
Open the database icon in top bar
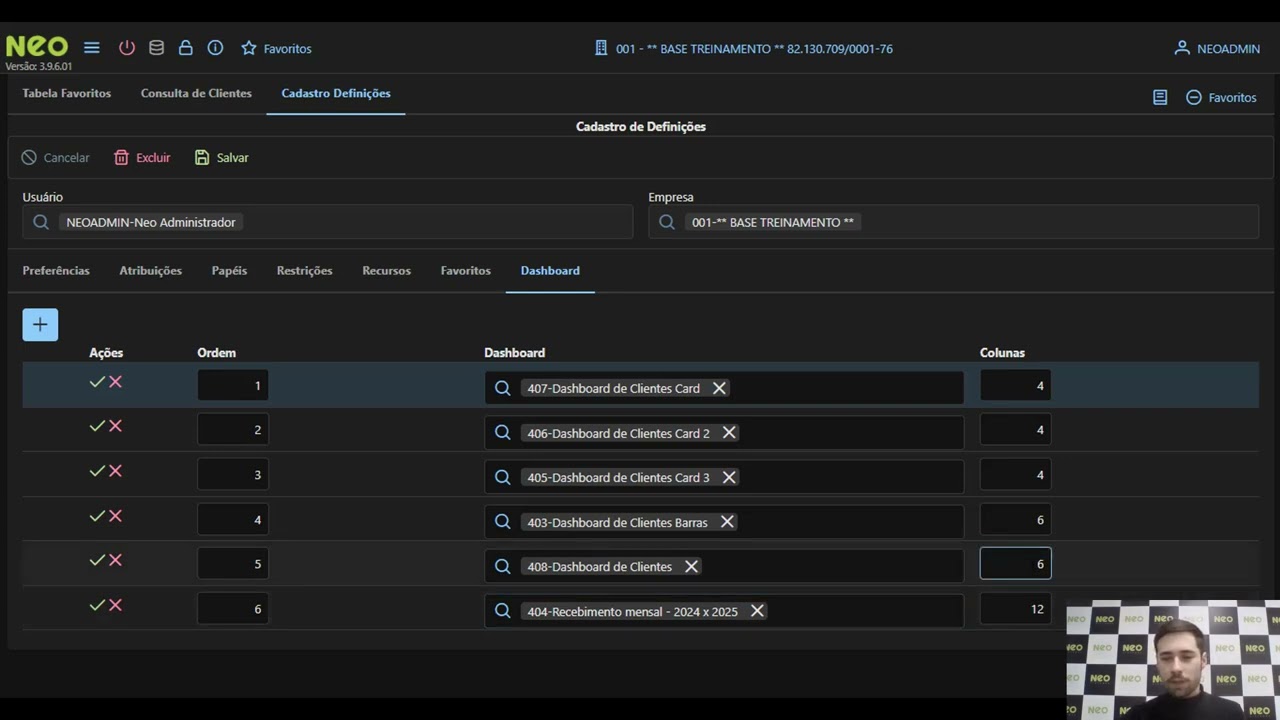tap(156, 48)
